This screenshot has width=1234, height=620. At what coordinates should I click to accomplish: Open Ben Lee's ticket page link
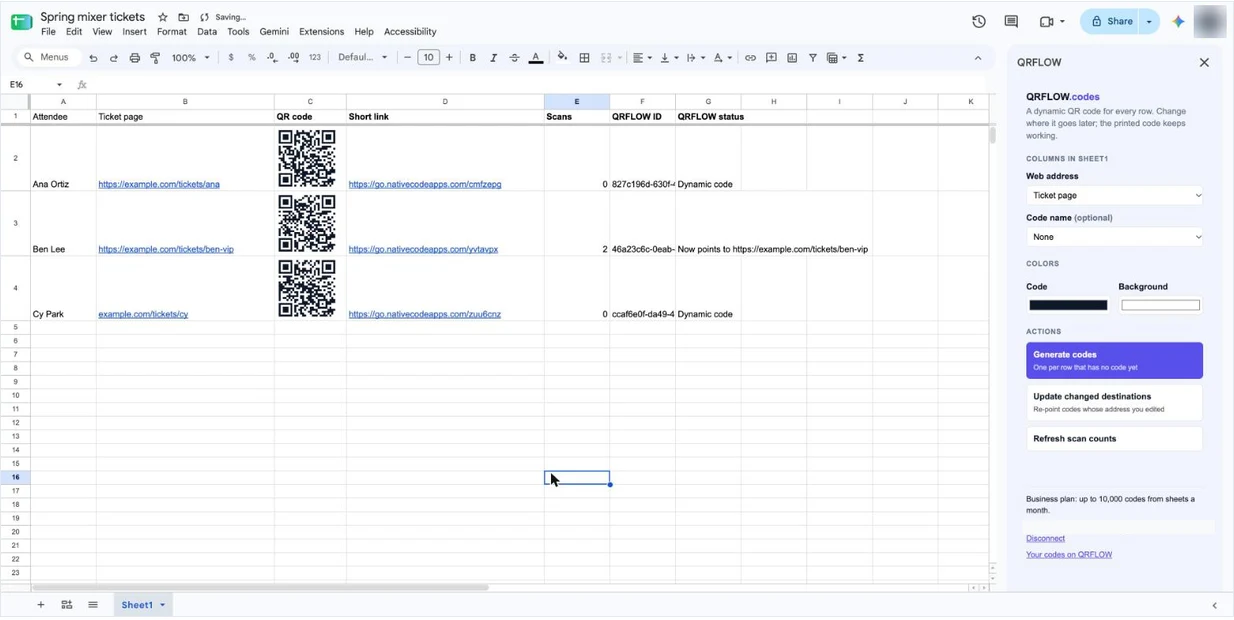coord(166,250)
